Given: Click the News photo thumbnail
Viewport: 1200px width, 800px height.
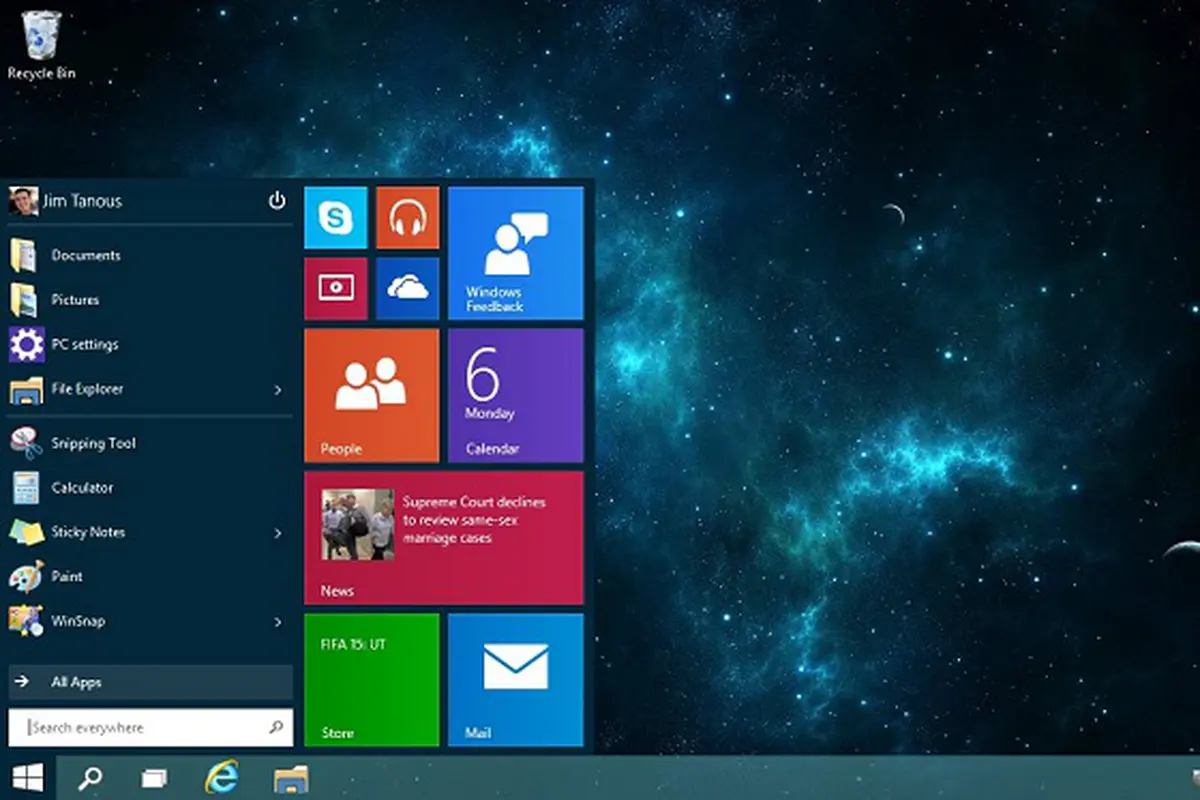Looking at the screenshot, I should (x=357, y=524).
